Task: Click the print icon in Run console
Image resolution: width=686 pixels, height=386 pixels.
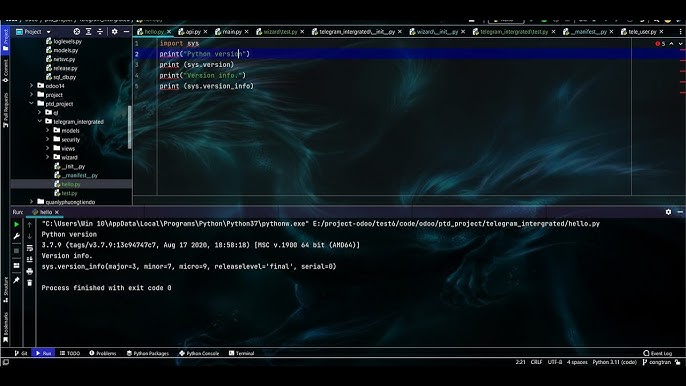Action: [29, 271]
